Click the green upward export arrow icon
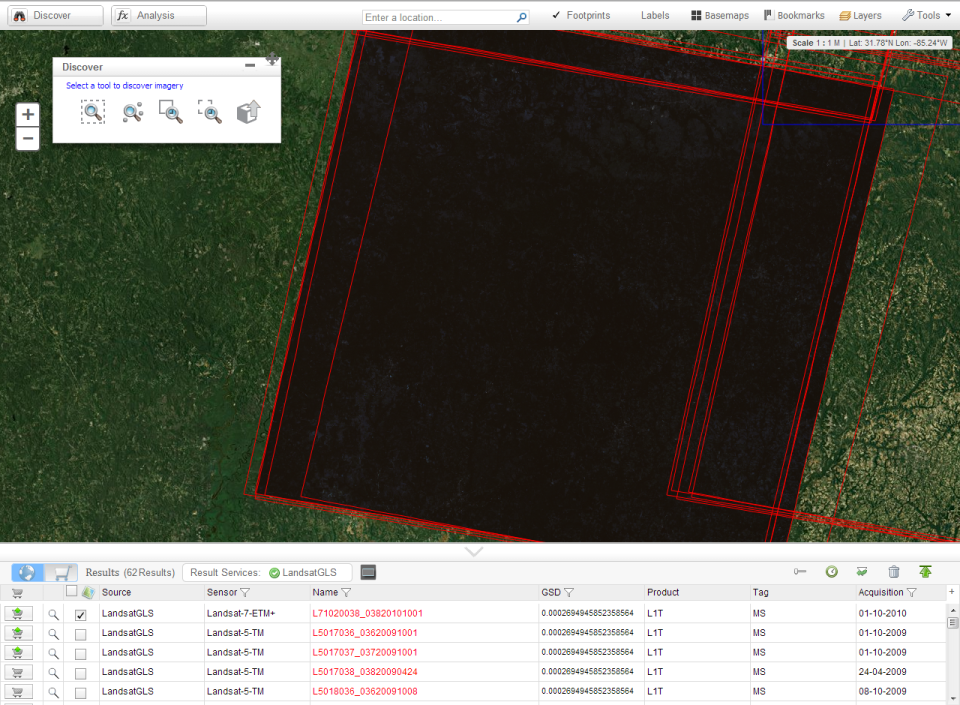This screenshot has height=705, width=960. pos(925,572)
